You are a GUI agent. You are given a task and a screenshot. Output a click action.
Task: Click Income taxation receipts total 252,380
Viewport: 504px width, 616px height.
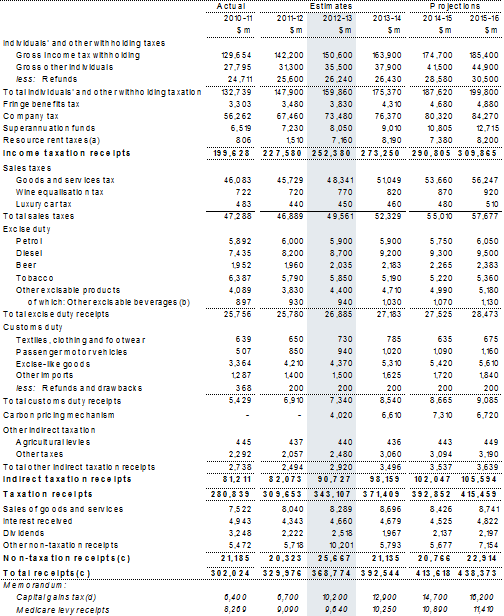[331, 153]
